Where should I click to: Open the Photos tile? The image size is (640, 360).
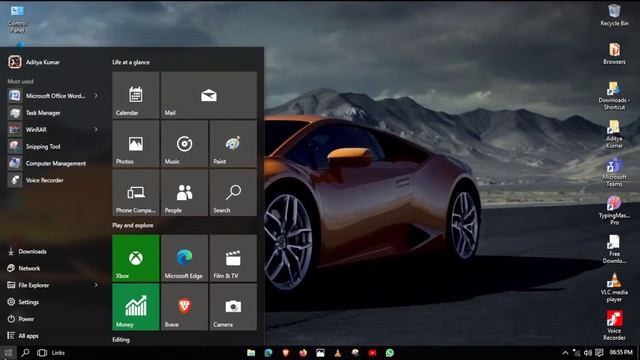tap(136, 144)
